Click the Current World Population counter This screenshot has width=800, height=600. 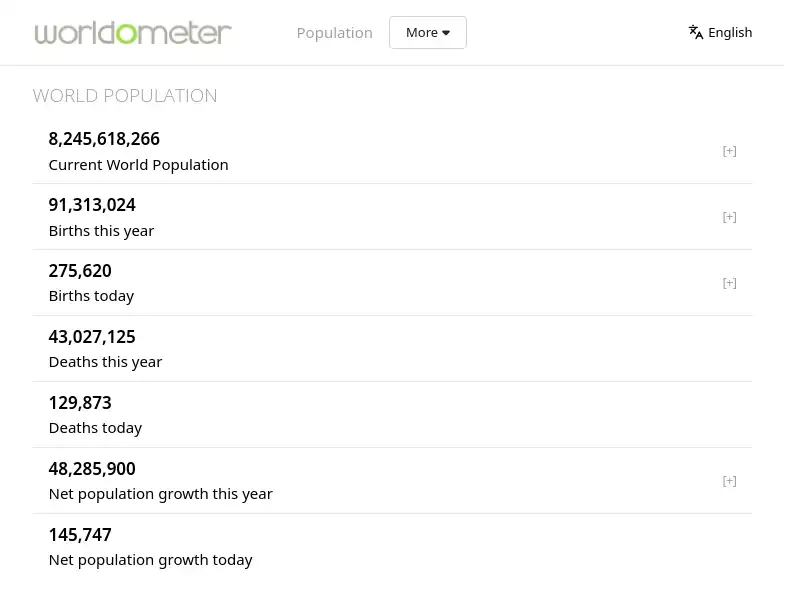[x=104, y=139]
